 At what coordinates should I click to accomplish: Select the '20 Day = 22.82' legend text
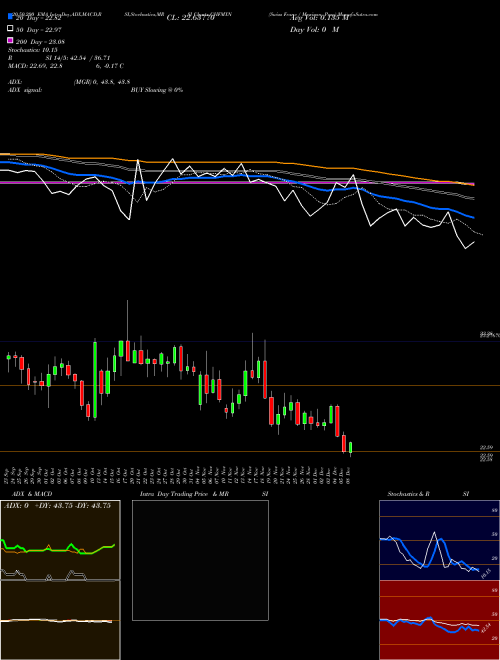coord(40,18)
